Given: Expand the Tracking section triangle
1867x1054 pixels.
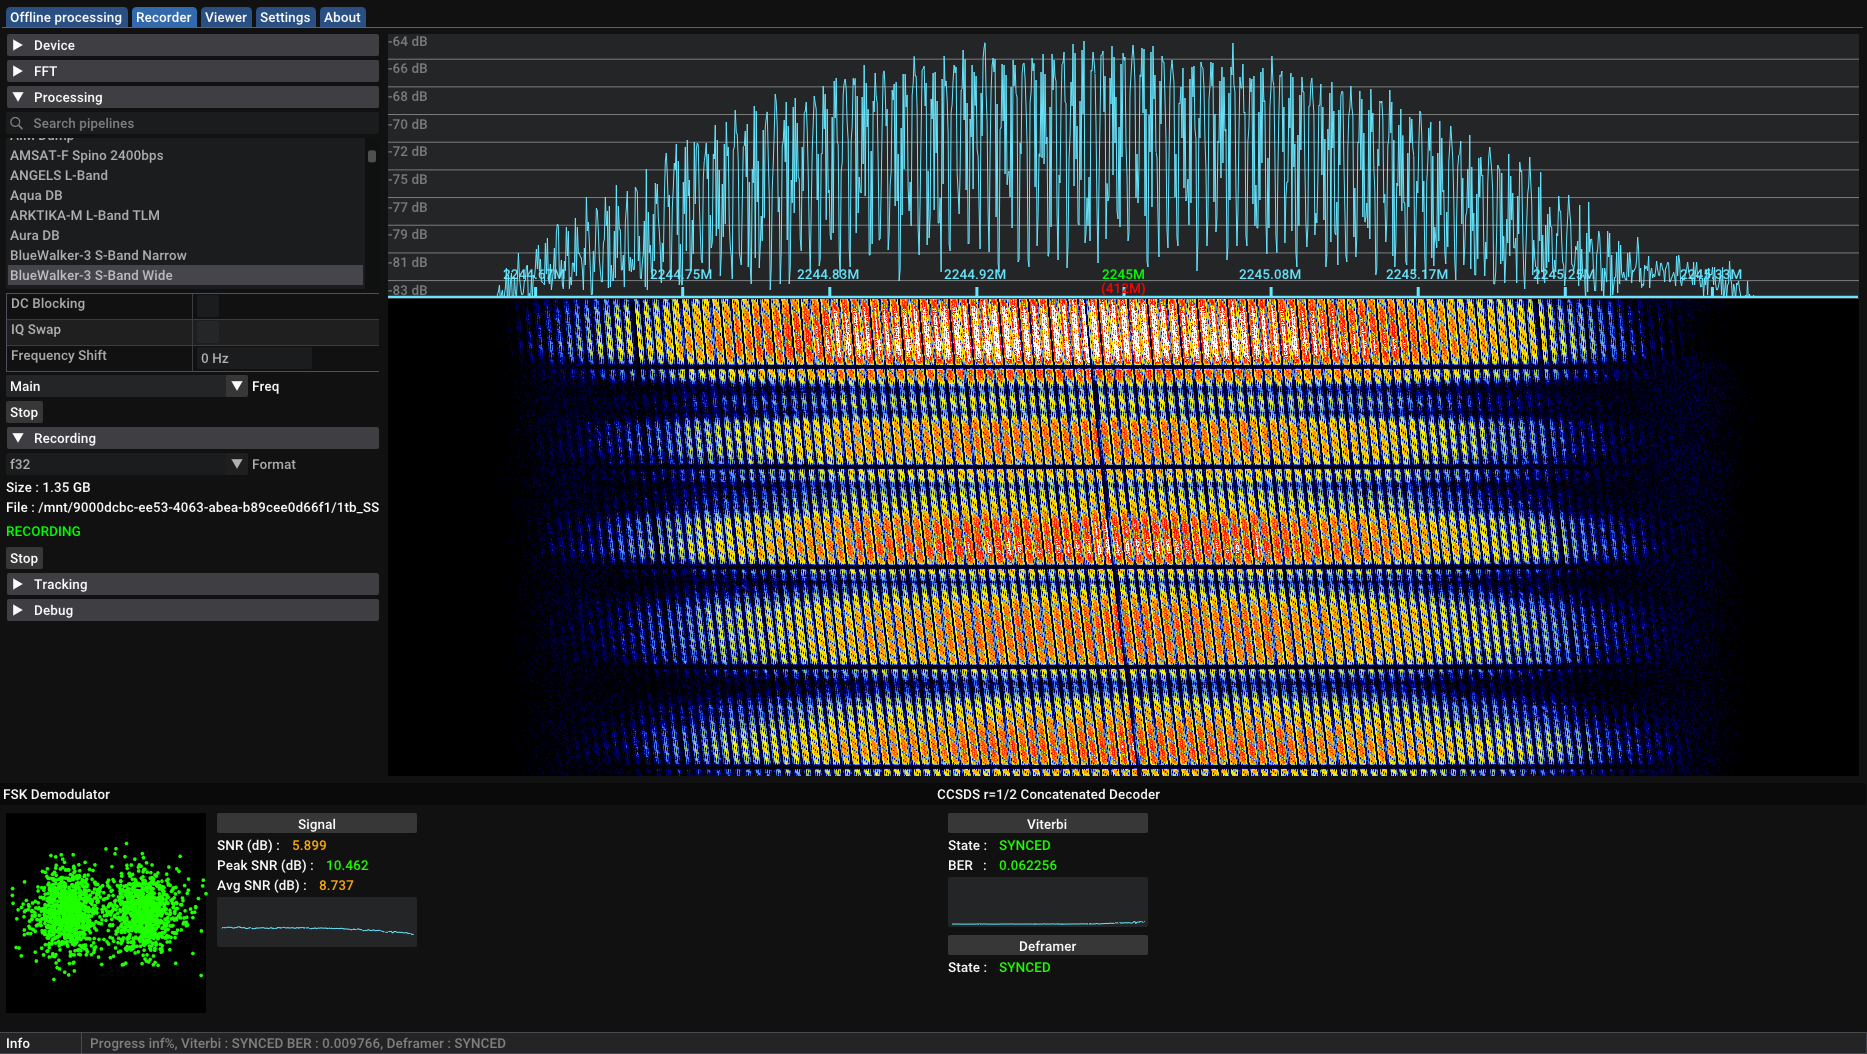Looking at the screenshot, I should click(x=18, y=584).
